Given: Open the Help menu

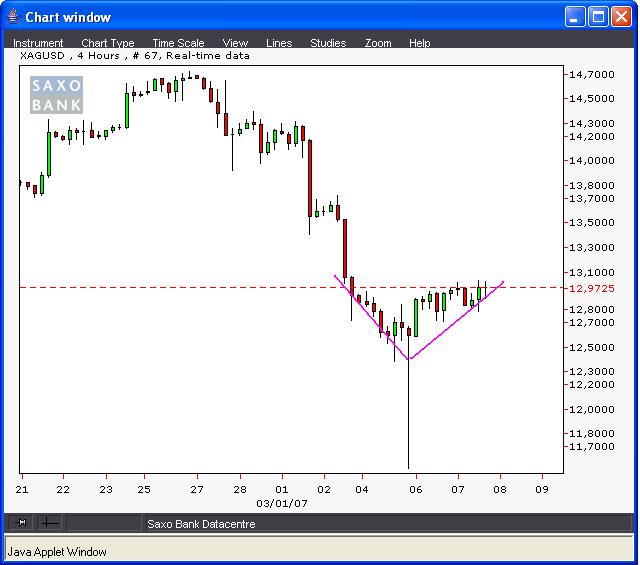Looking at the screenshot, I should point(420,43).
